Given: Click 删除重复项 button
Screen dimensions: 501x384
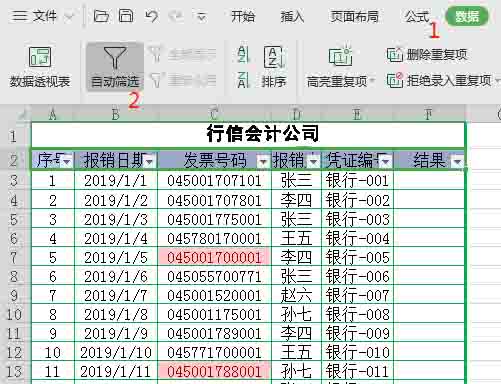Looking at the screenshot, I should 427,54.
